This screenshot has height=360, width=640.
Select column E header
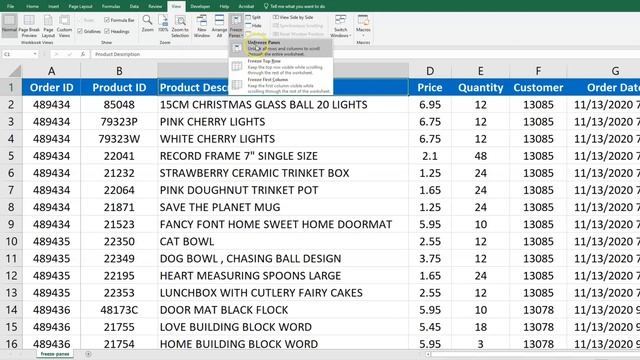coord(480,71)
